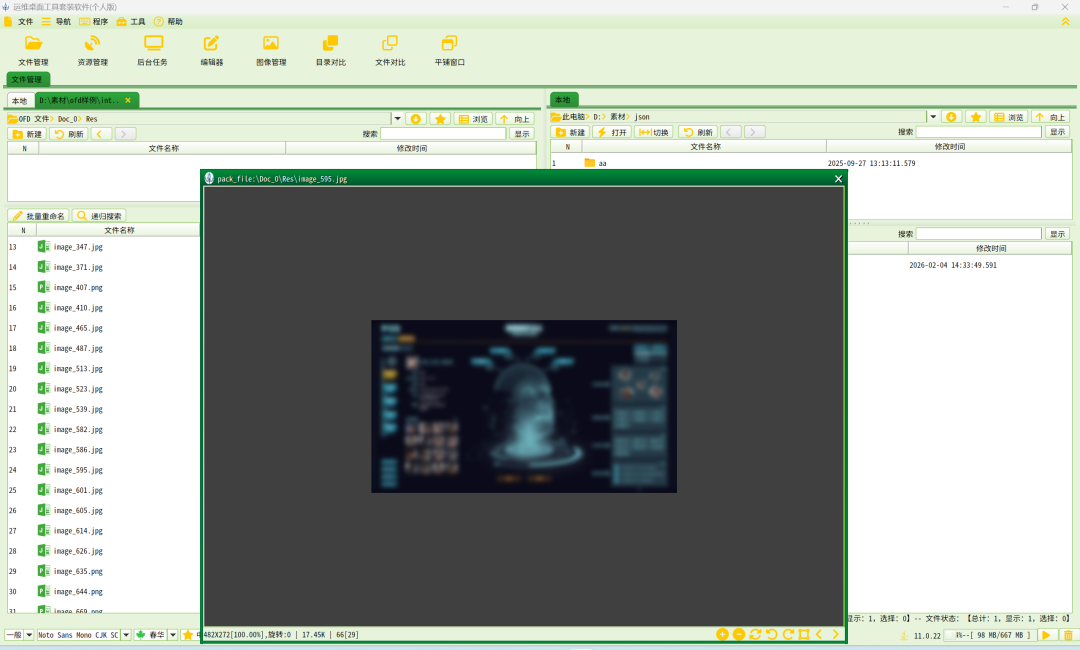
Task: Zoom out with the viewer minus icon
Action: pyautogui.click(x=738, y=634)
